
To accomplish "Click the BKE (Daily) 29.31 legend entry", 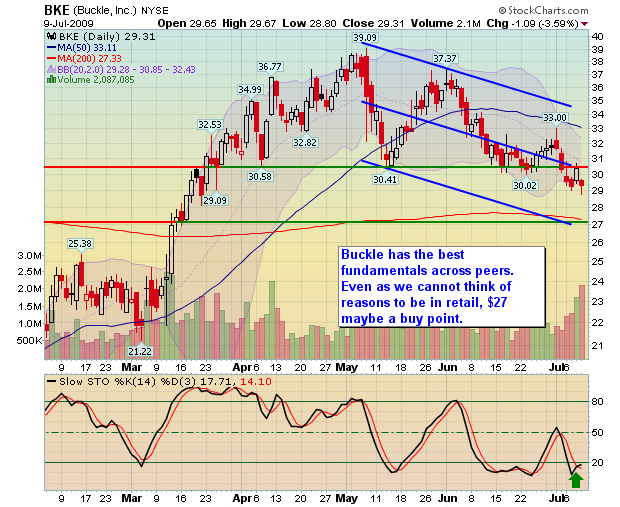I will pyautogui.click(x=106, y=37).
